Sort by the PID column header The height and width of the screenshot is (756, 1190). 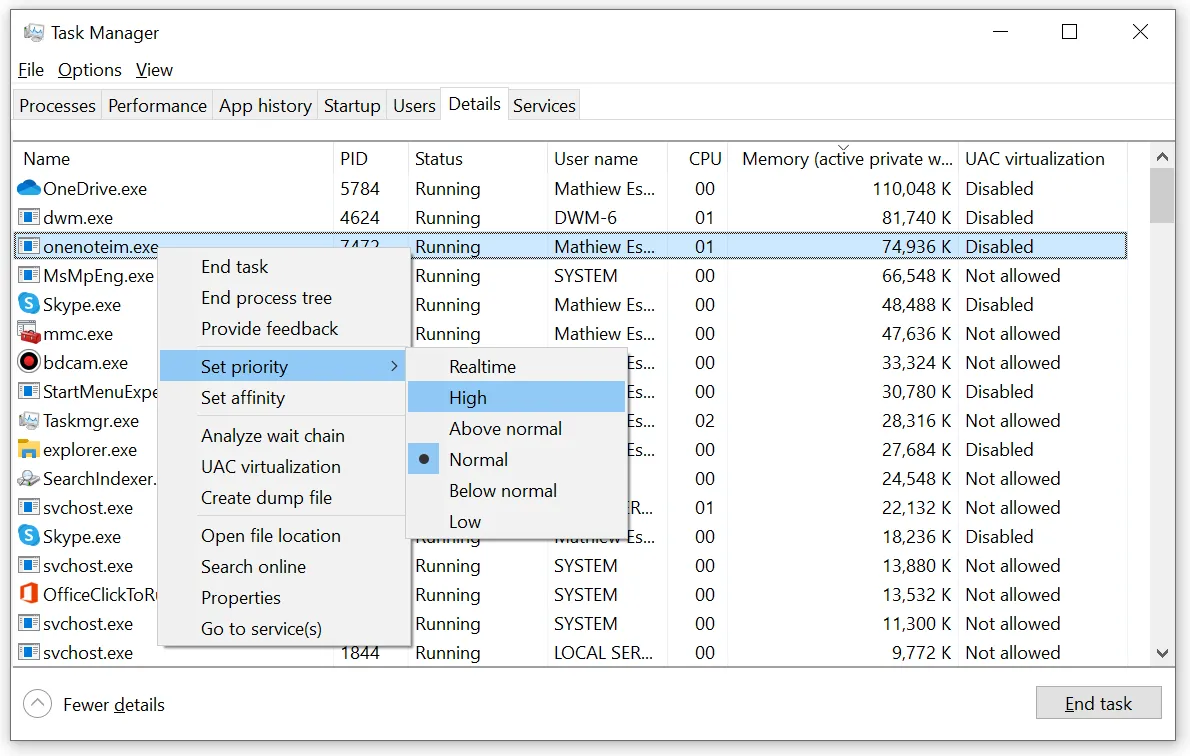(x=370, y=159)
